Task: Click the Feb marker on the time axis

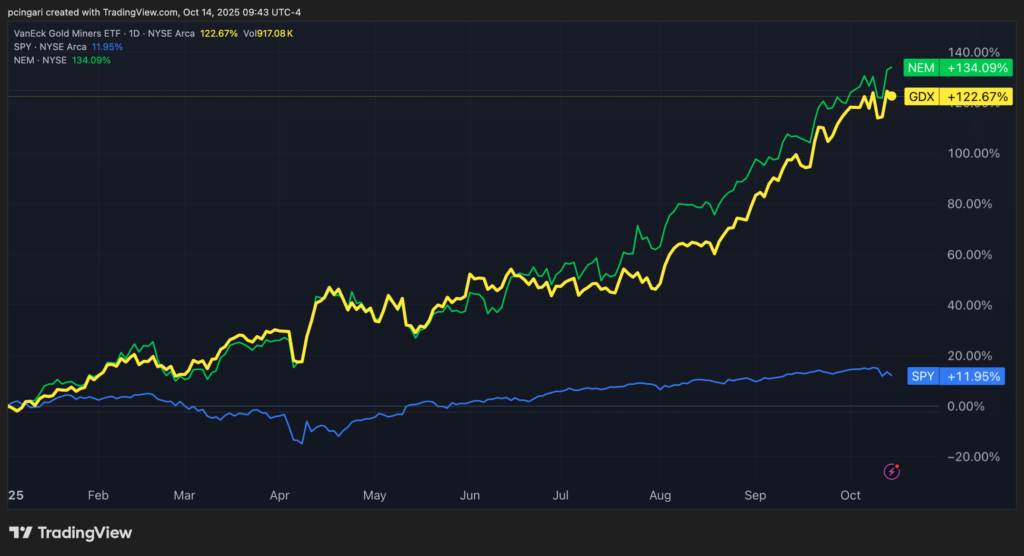Action: tap(98, 495)
